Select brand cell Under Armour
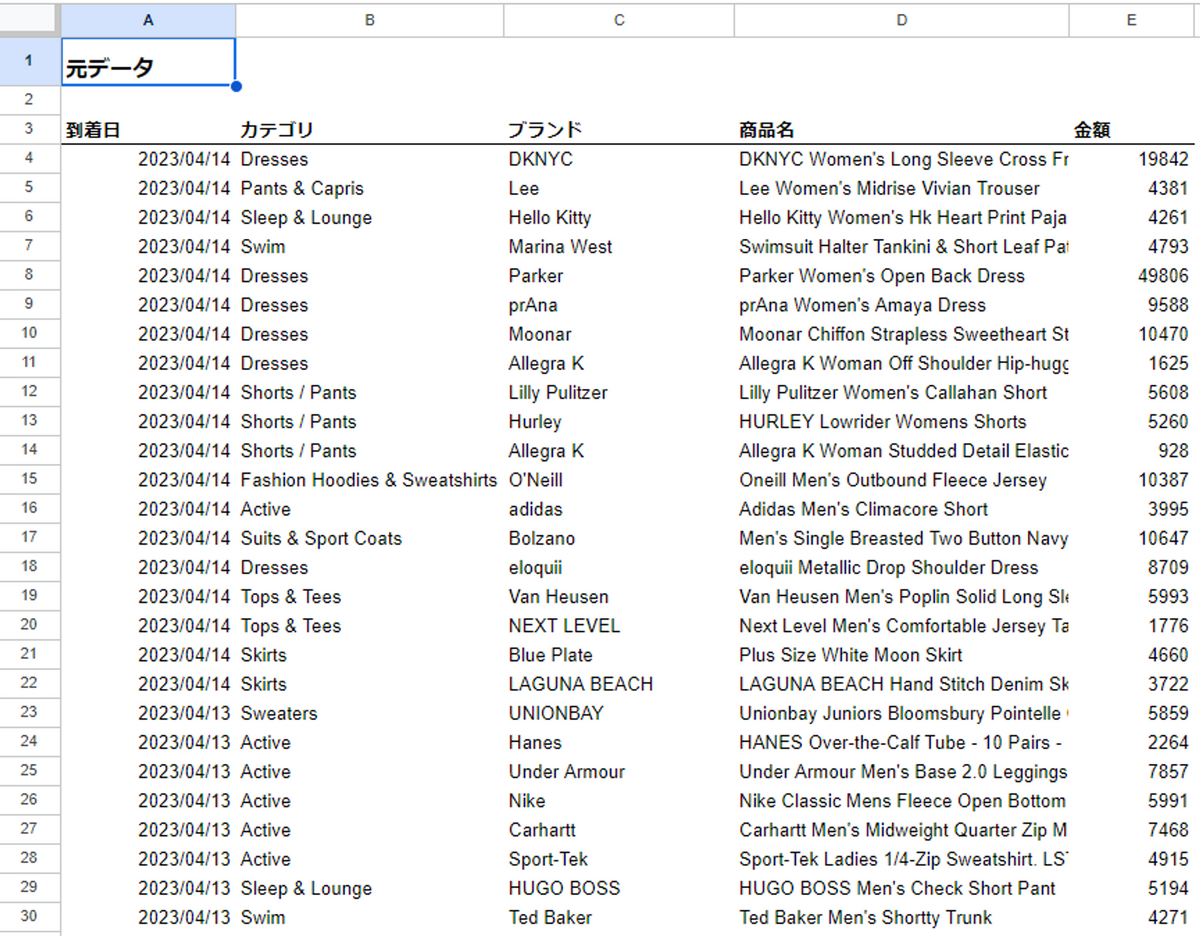The image size is (1200, 936). pos(619,771)
